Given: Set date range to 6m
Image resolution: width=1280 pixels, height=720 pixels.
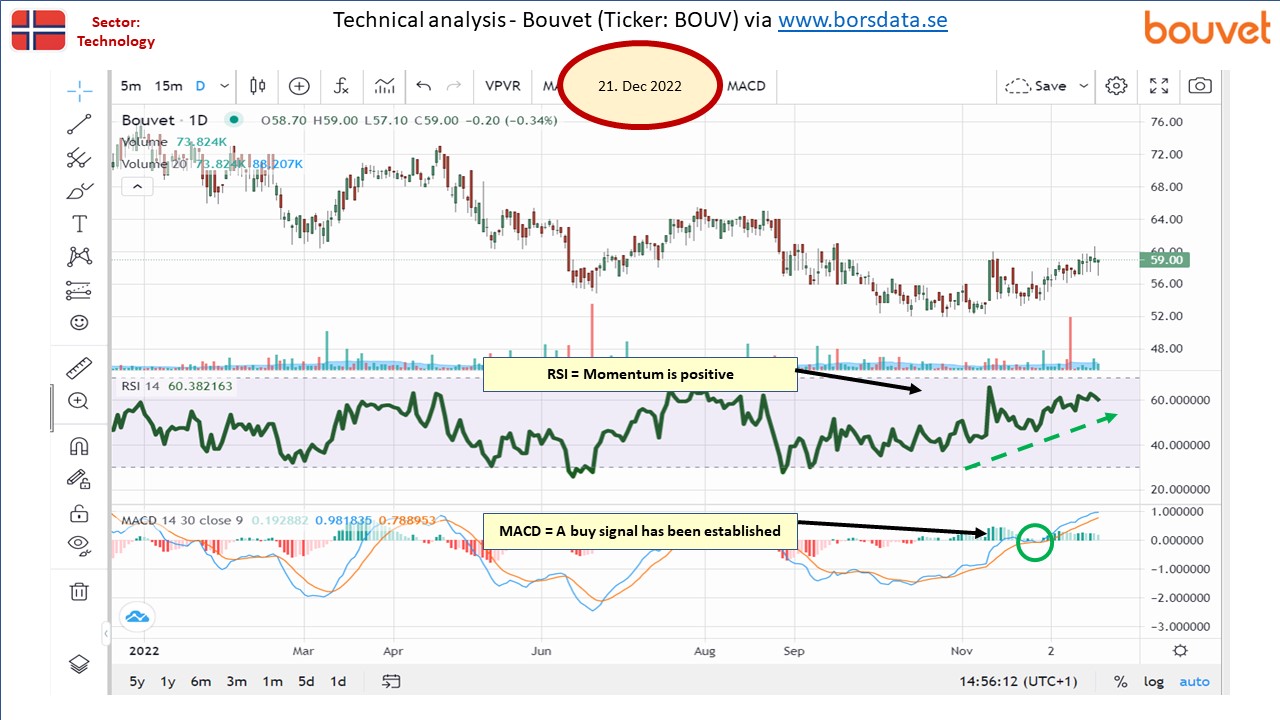Looking at the screenshot, I should coord(201,681).
